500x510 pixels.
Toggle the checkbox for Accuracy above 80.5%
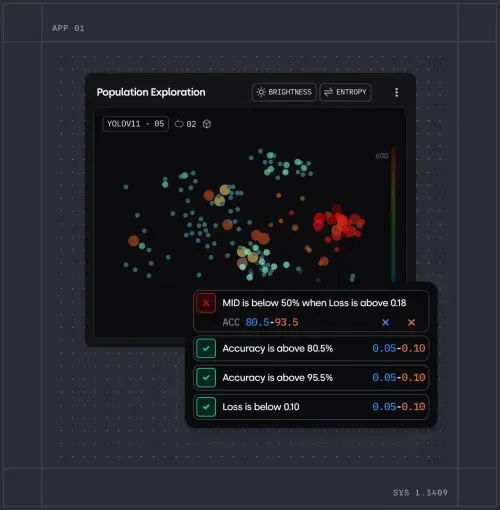(x=206, y=348)
